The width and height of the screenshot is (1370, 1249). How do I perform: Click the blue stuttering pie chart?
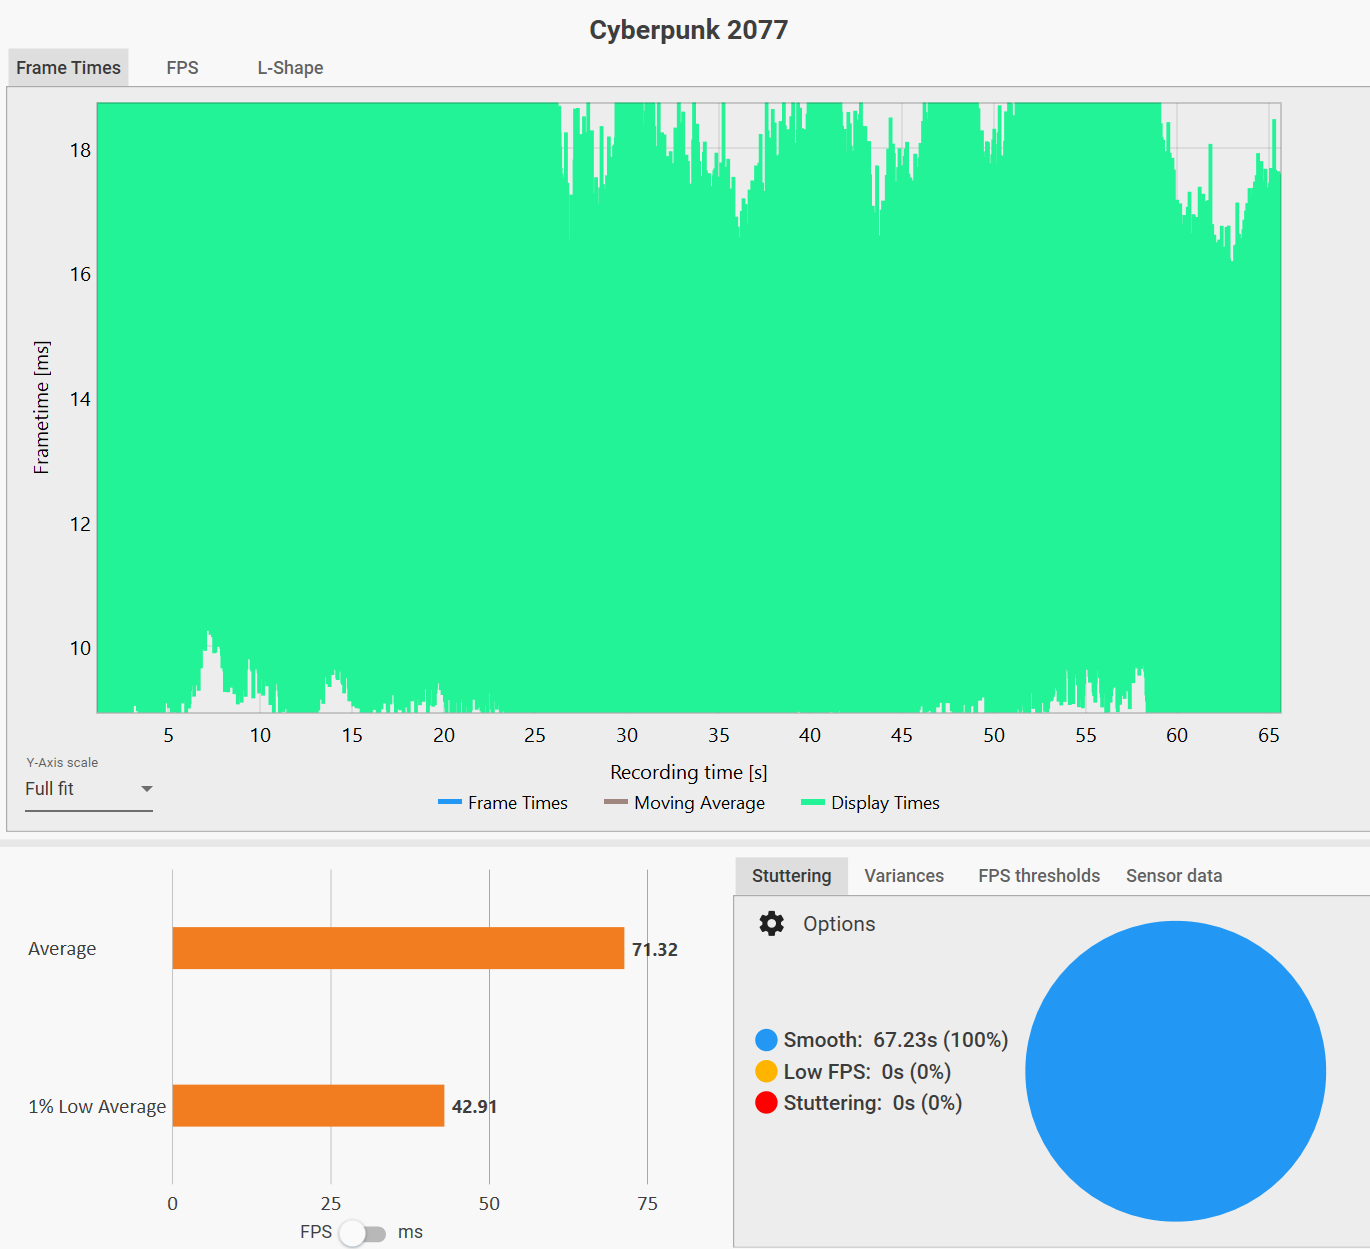1175,1071
